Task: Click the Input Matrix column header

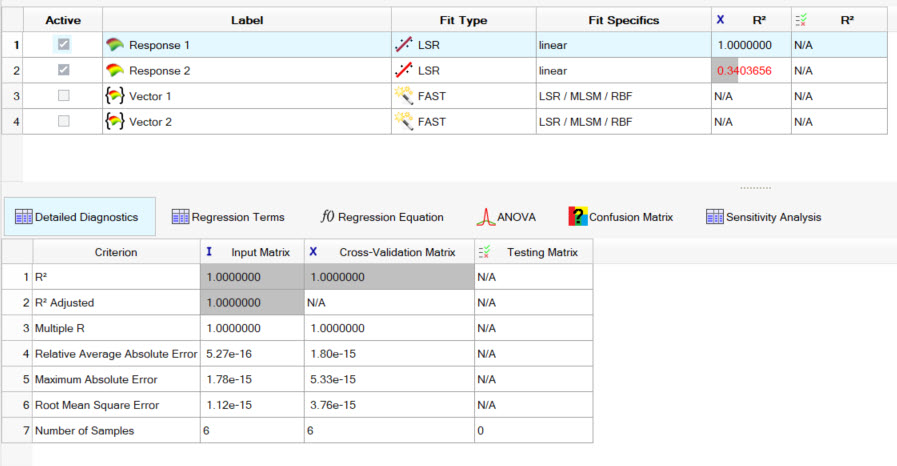Action: (252, 252)
